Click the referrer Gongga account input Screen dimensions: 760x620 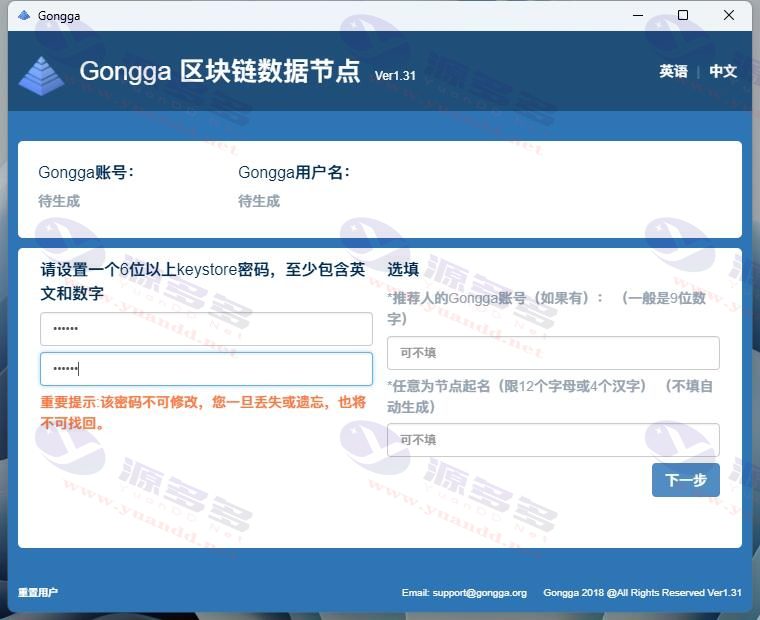(553, 353)
